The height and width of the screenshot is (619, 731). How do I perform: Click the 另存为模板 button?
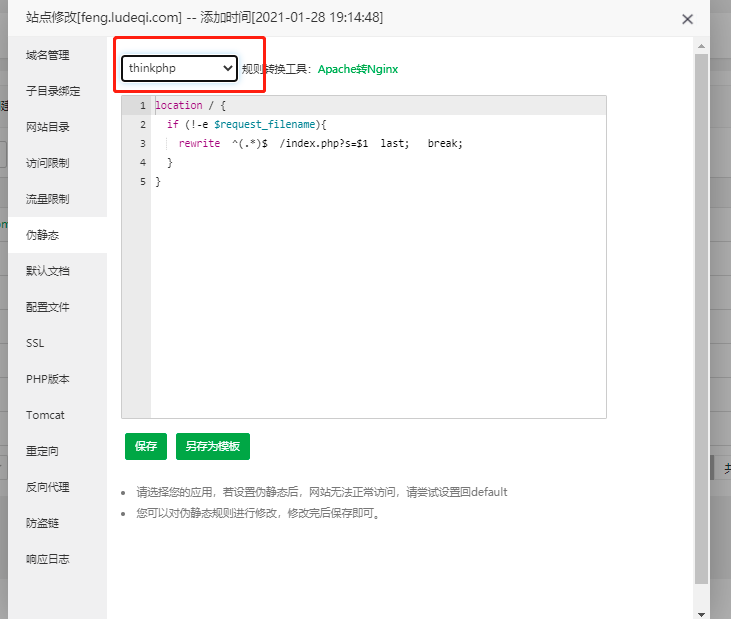tap(212, 446)
